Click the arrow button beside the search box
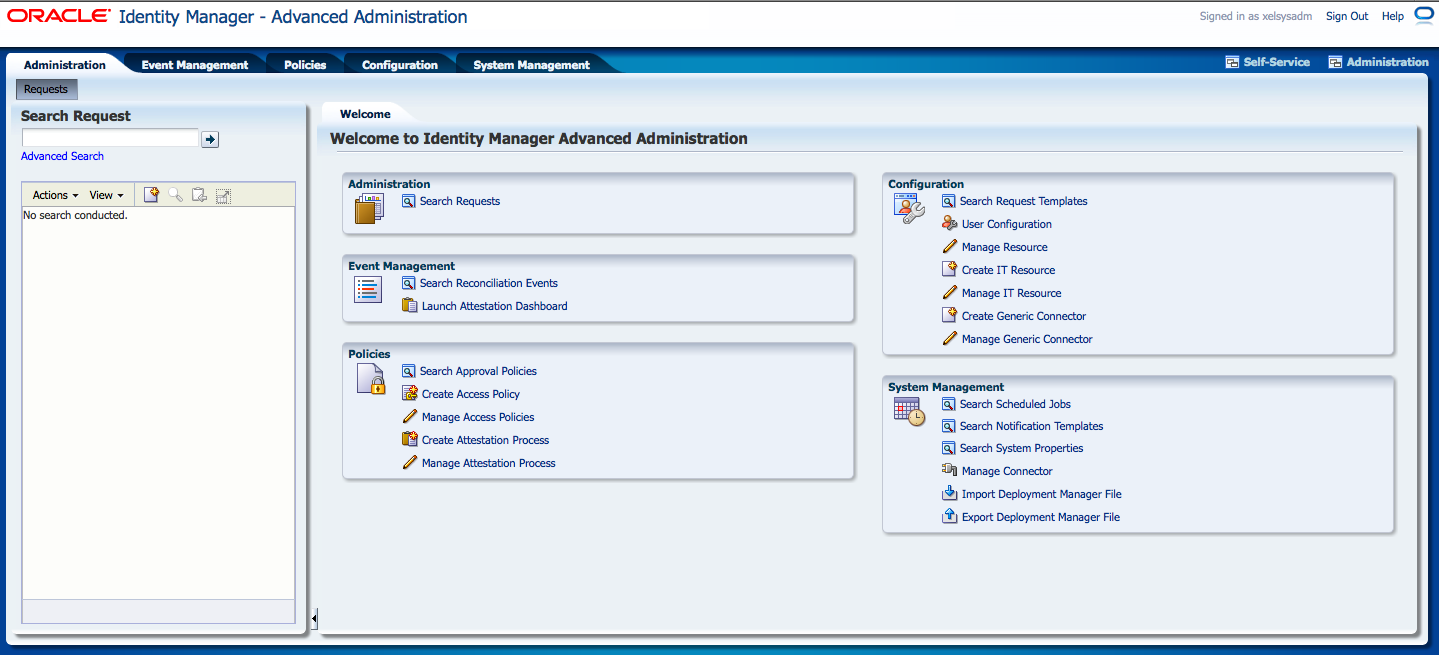The width and height of the screenshot is (1439, 655). (210, 139)
